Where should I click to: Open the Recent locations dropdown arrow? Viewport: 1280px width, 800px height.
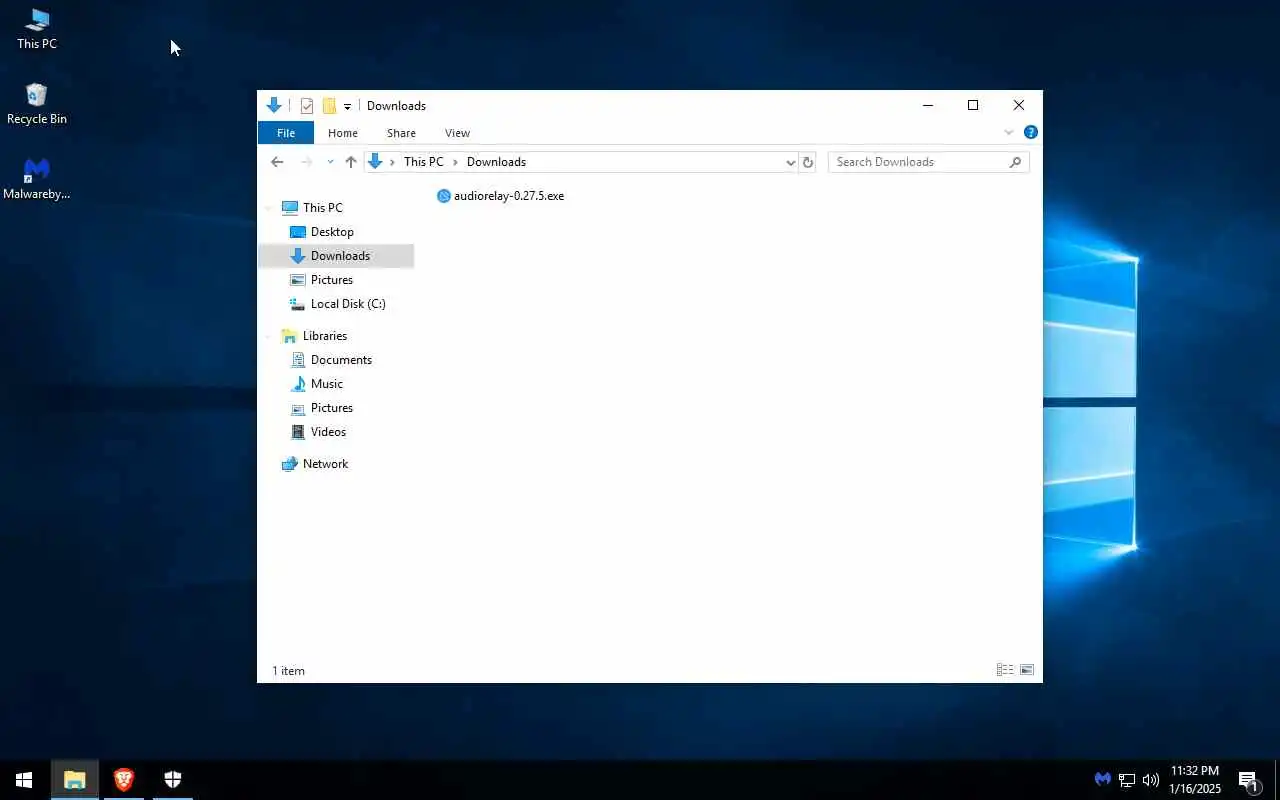coord(330,162)
